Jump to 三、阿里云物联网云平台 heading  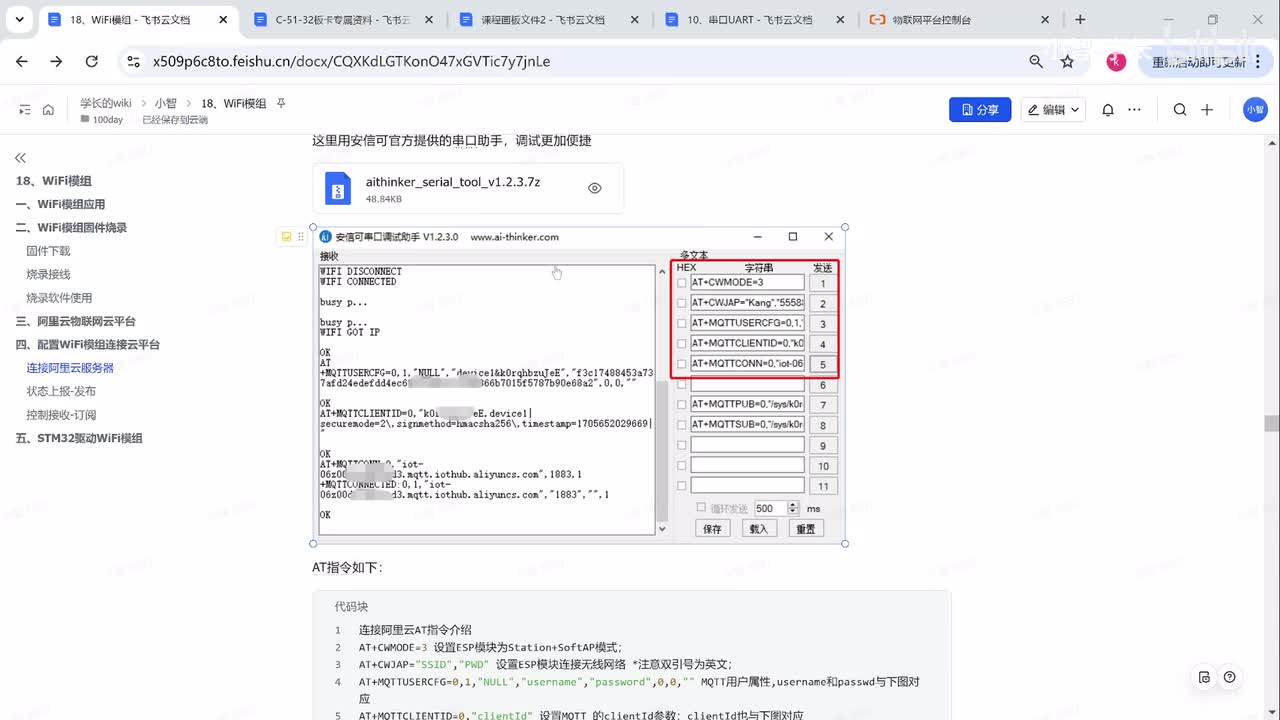click(75, 321)
